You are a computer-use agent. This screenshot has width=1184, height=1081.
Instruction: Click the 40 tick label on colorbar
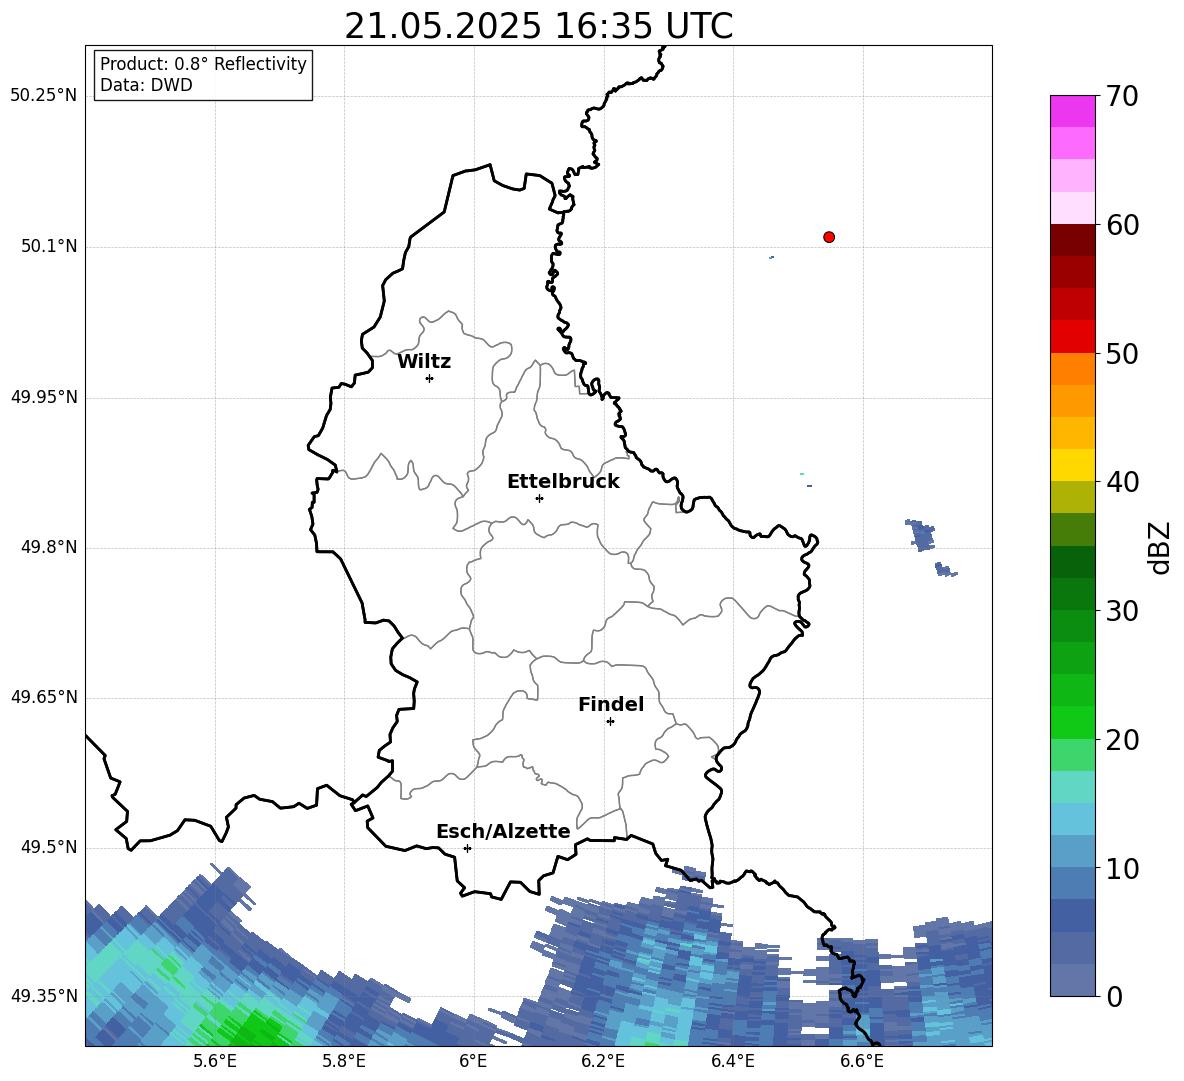[x=1122, y=482]
